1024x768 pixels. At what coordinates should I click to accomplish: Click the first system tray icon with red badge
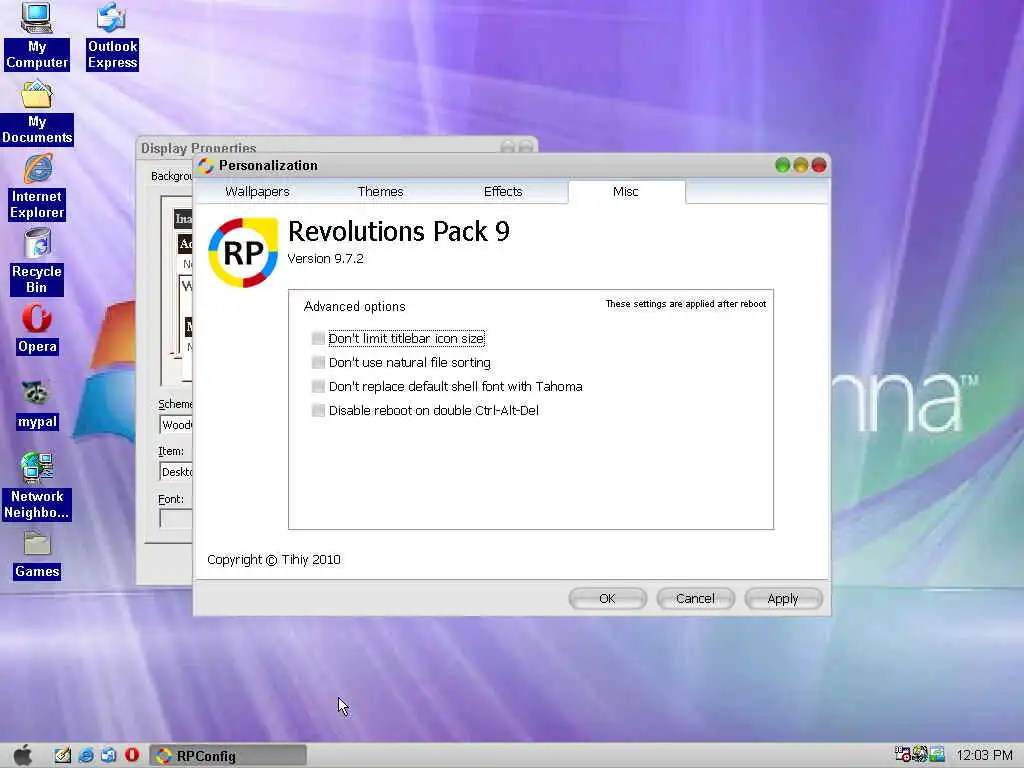903,754
